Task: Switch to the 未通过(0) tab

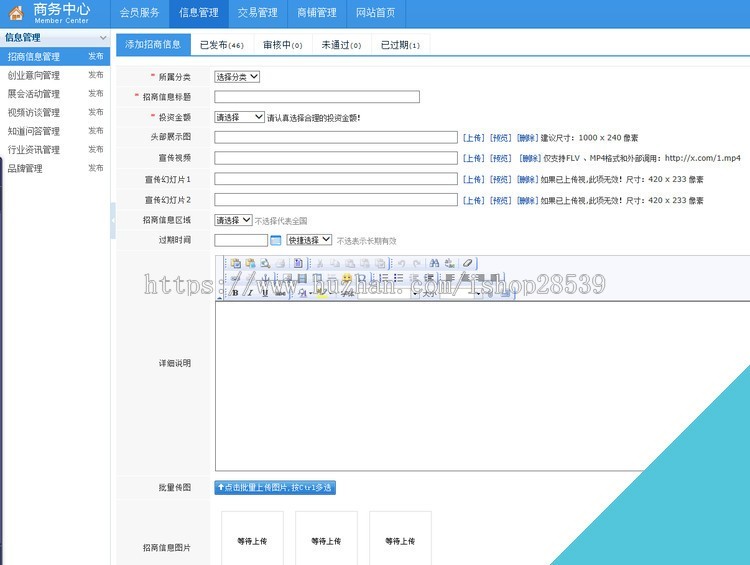Action: (342, 45)
